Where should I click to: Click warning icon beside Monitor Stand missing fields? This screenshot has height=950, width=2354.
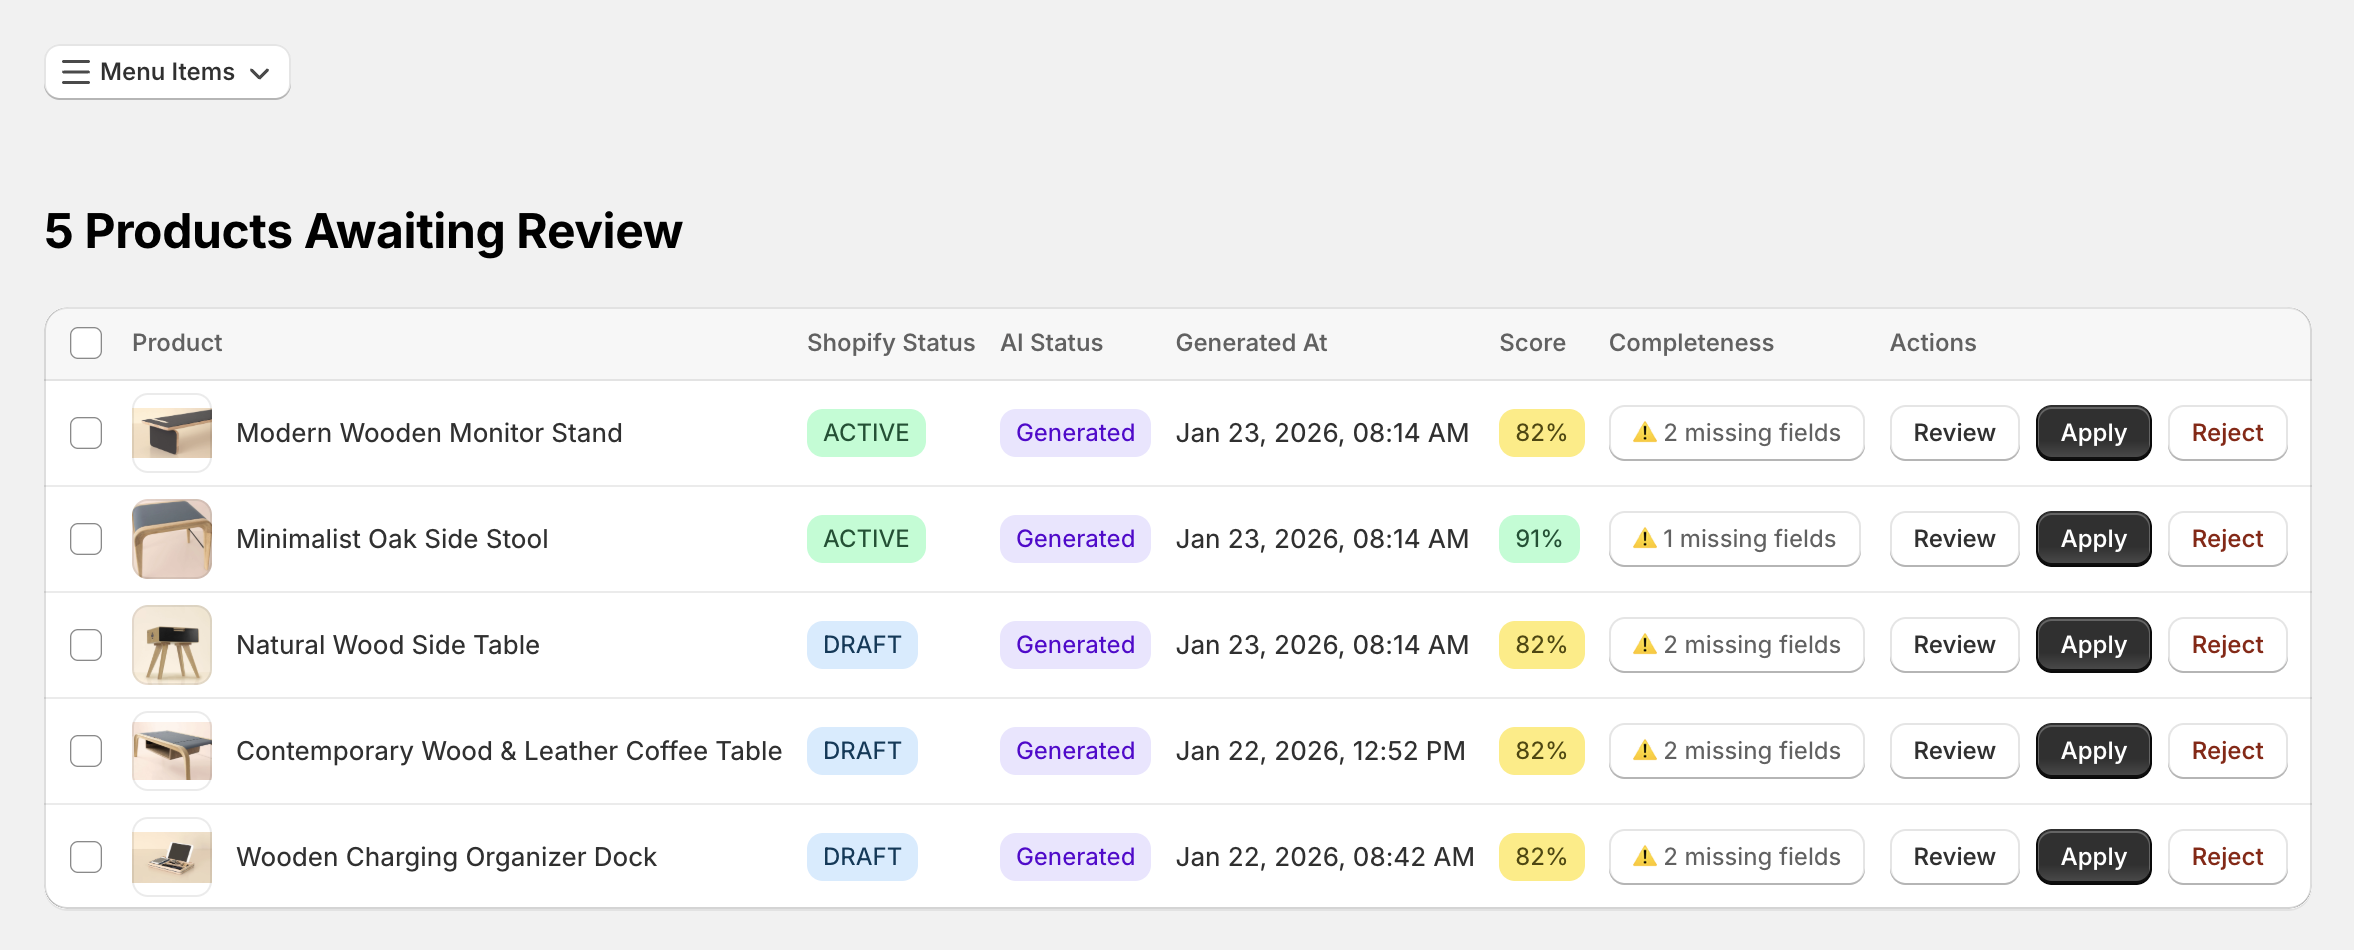(x=1644, y=433)
